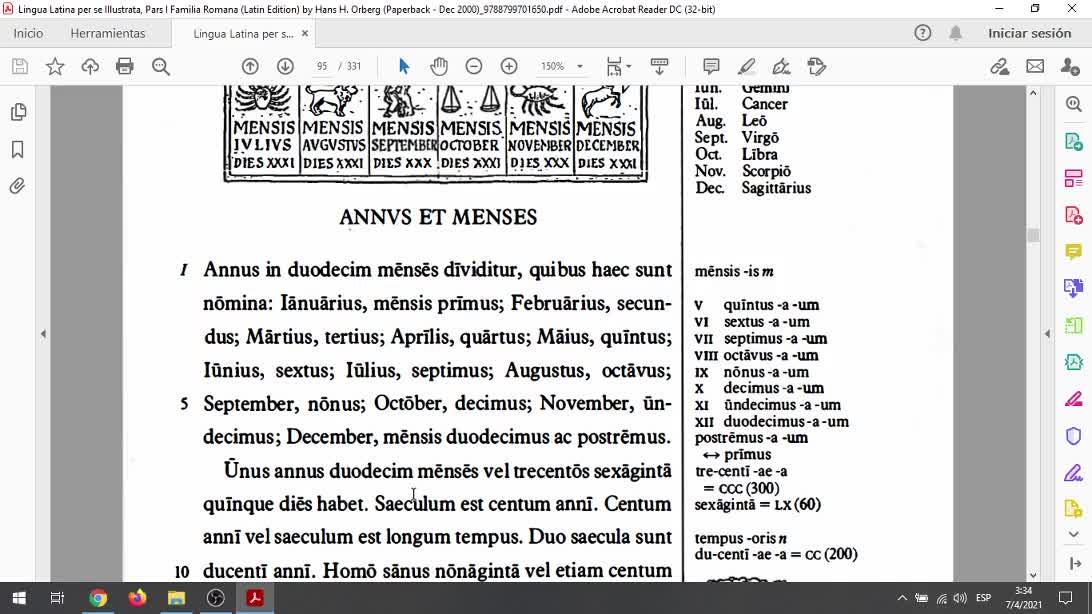Click the scrolling mode keyboard icon
This screenshot has height=614, width=1092.
(x=659, y=66)
